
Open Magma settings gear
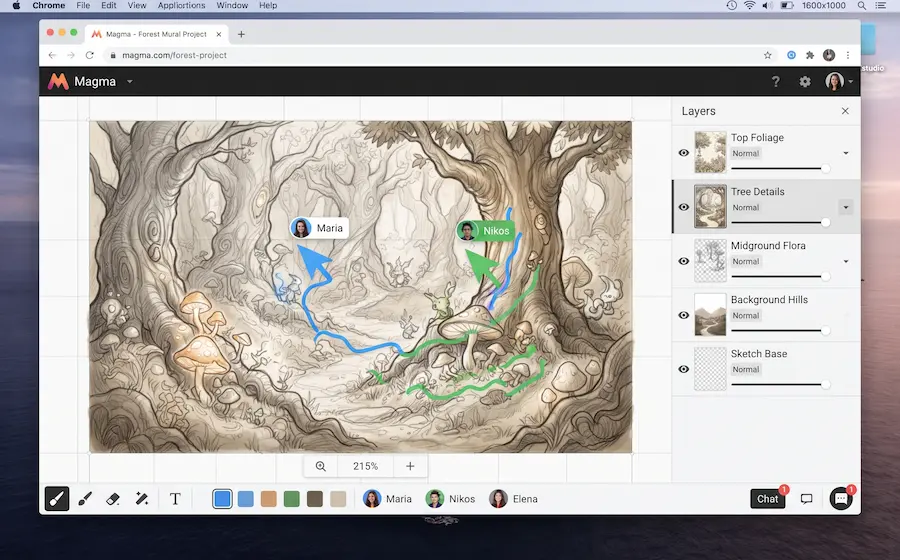[805, 81]
